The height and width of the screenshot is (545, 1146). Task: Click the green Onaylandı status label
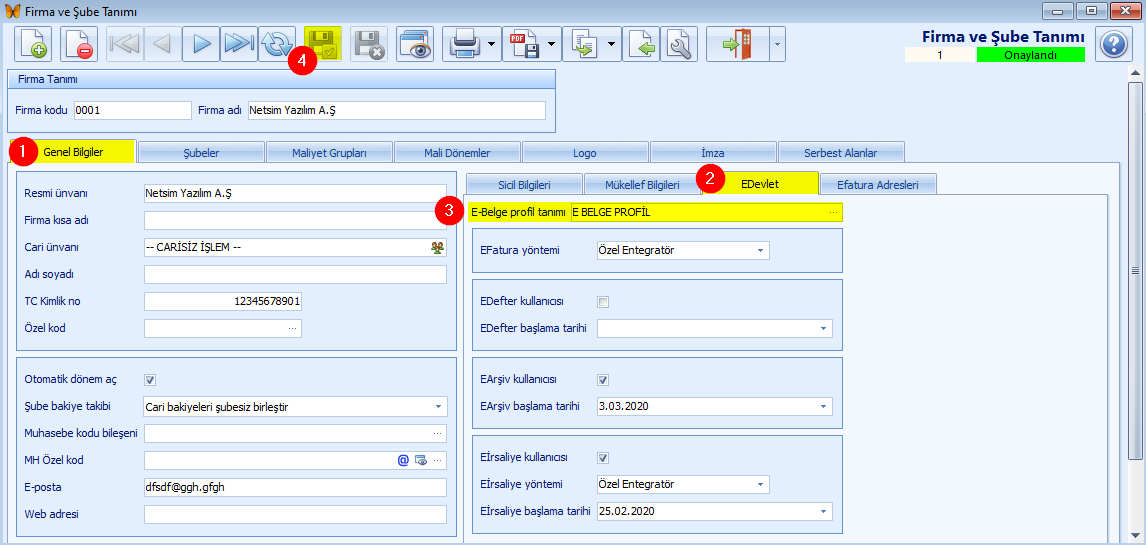tap(1031, 55)
